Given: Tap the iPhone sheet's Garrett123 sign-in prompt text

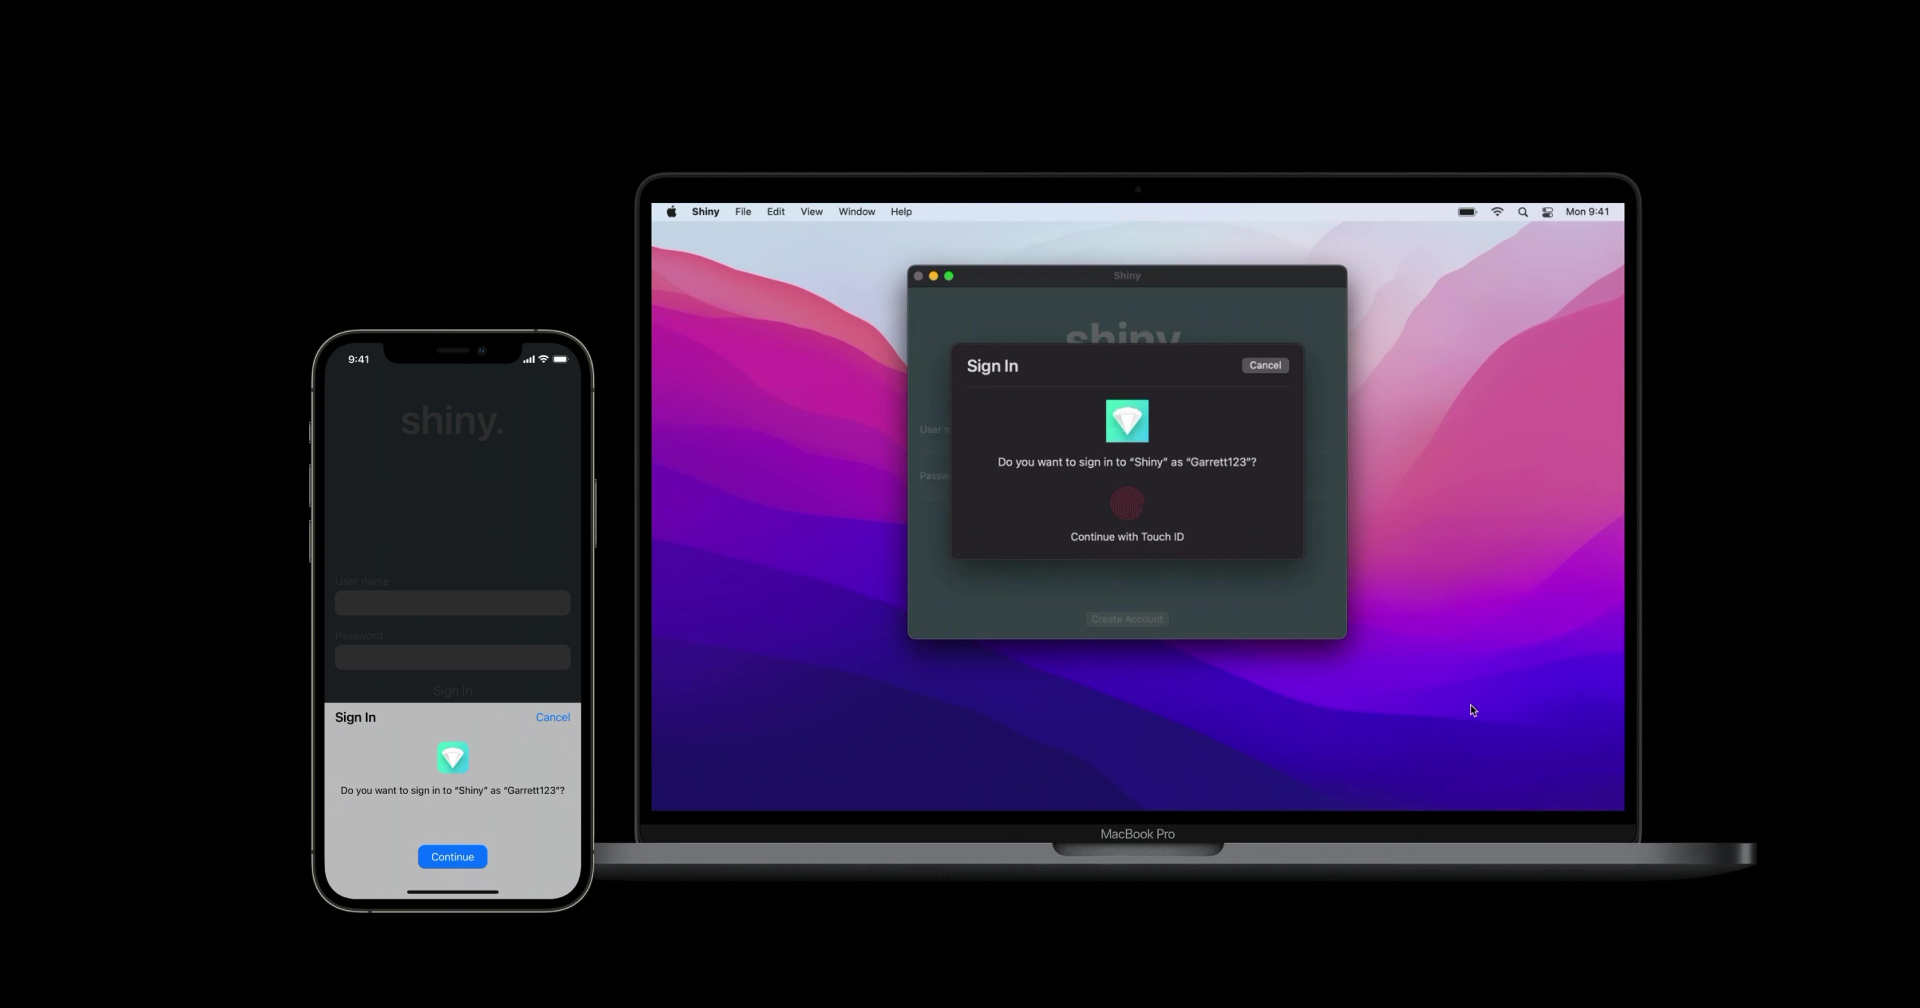Looking at the screenshot, I should [x=452, y=790].
